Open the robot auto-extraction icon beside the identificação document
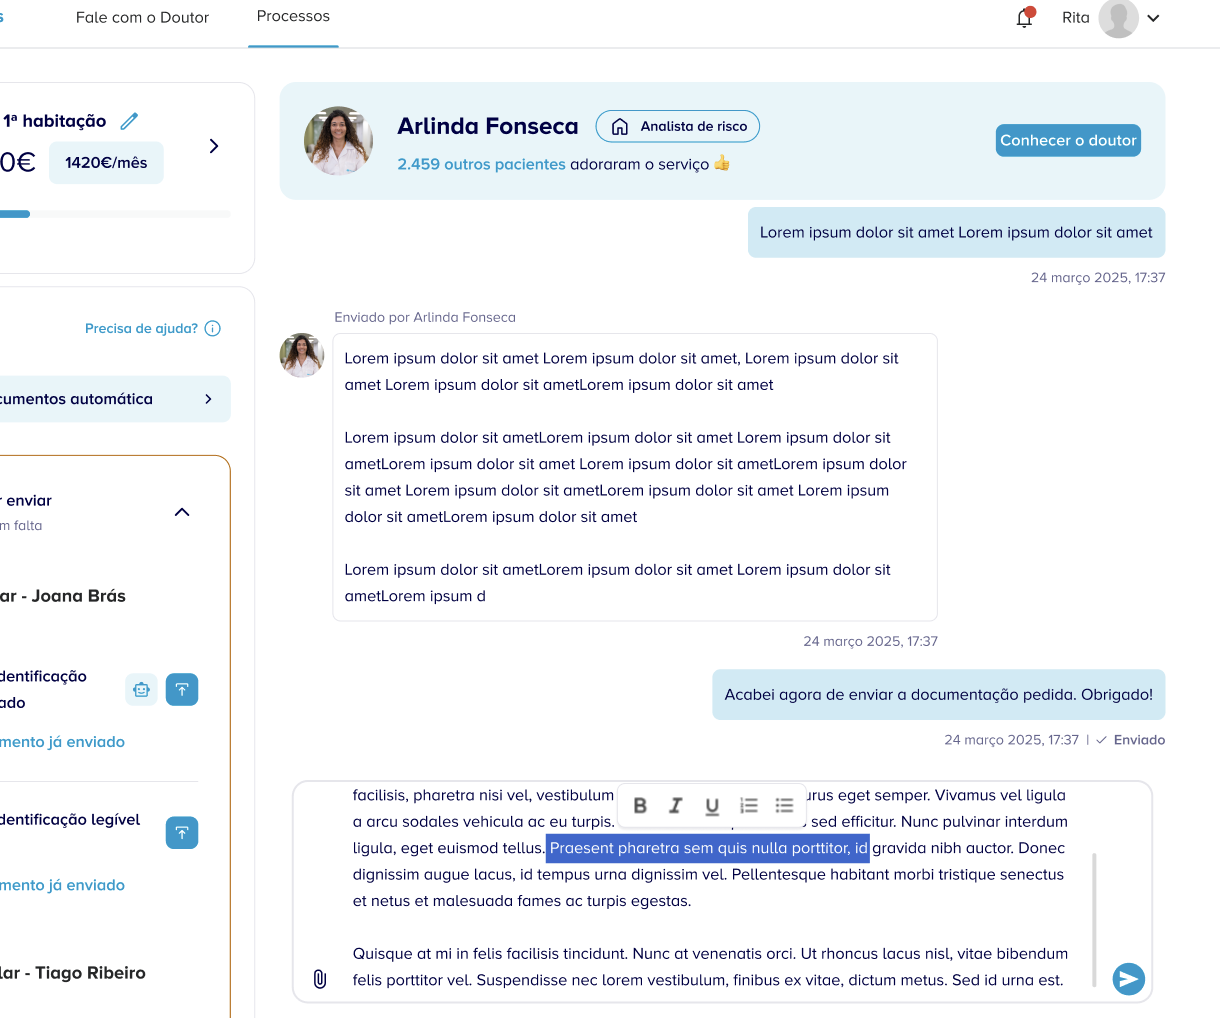1220x1018 pixels. 141,689
